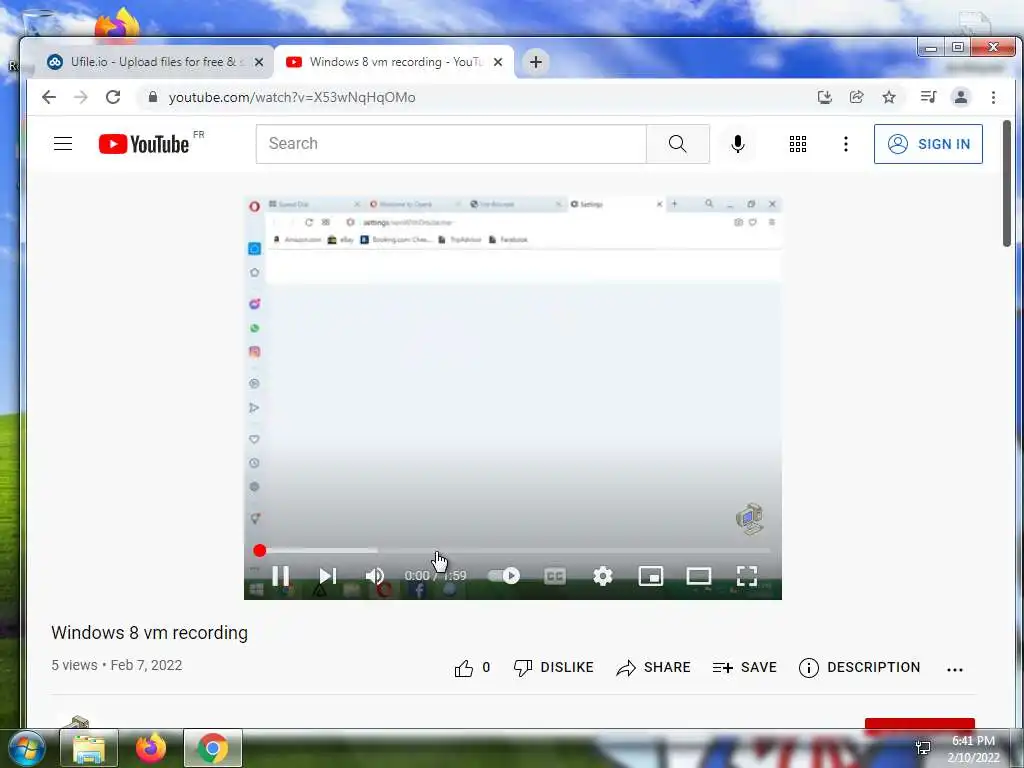1024x768 pixels.
Task: Open File Explorer from the taskbar
Action: coord(89,748)
